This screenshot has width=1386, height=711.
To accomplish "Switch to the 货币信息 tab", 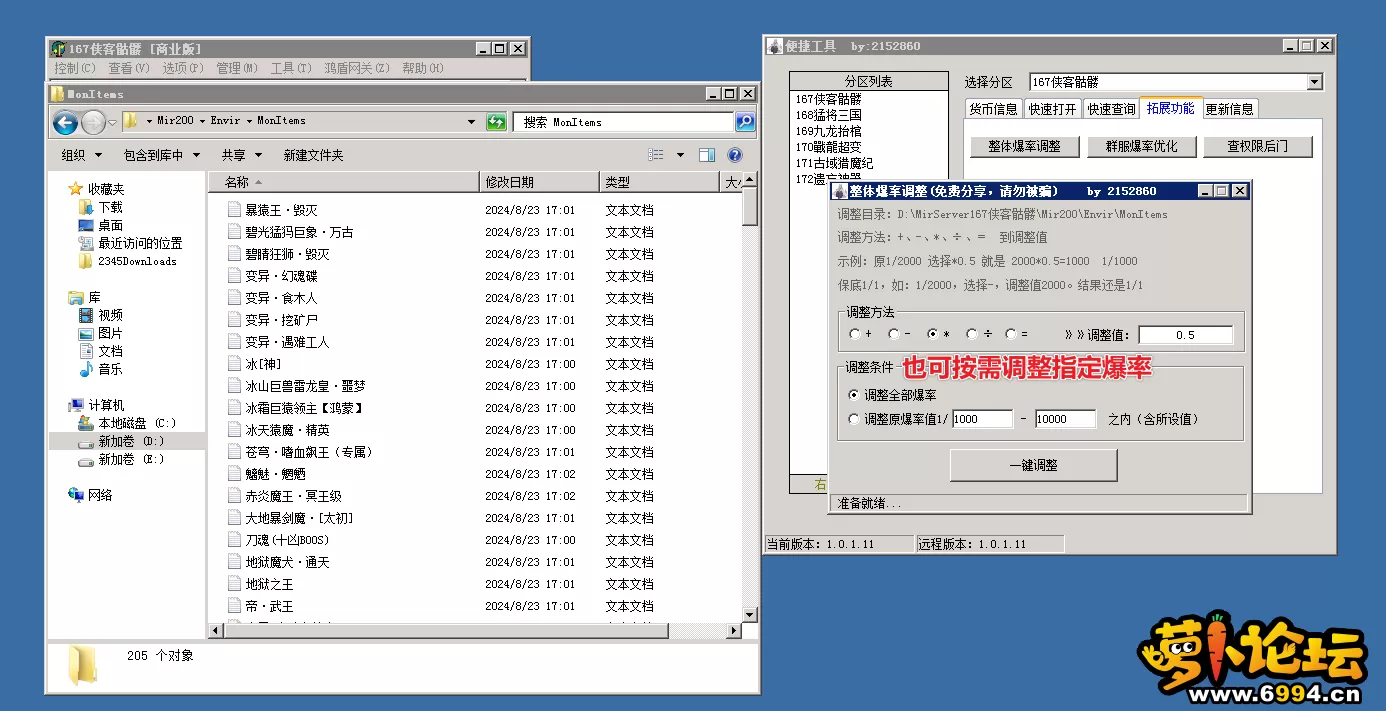I will click(x=994, y=109).
